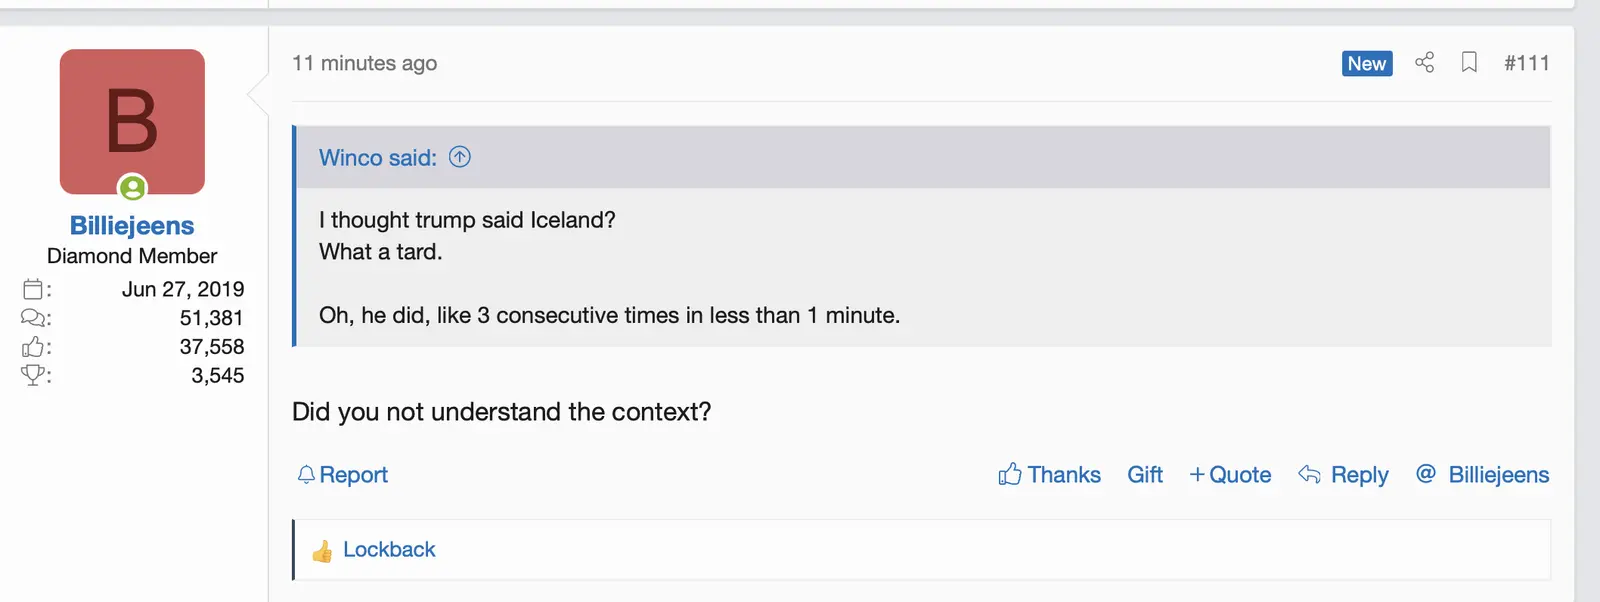Click the thumbs-up reaction score icon

tap(33, 347)
